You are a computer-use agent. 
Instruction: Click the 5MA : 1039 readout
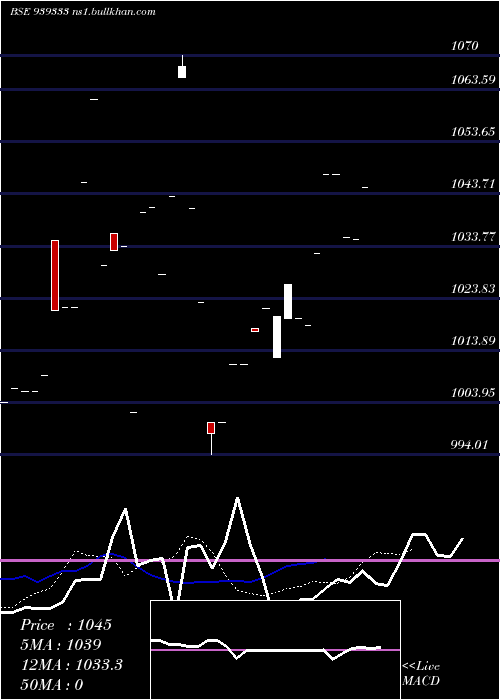click(61, 645)
